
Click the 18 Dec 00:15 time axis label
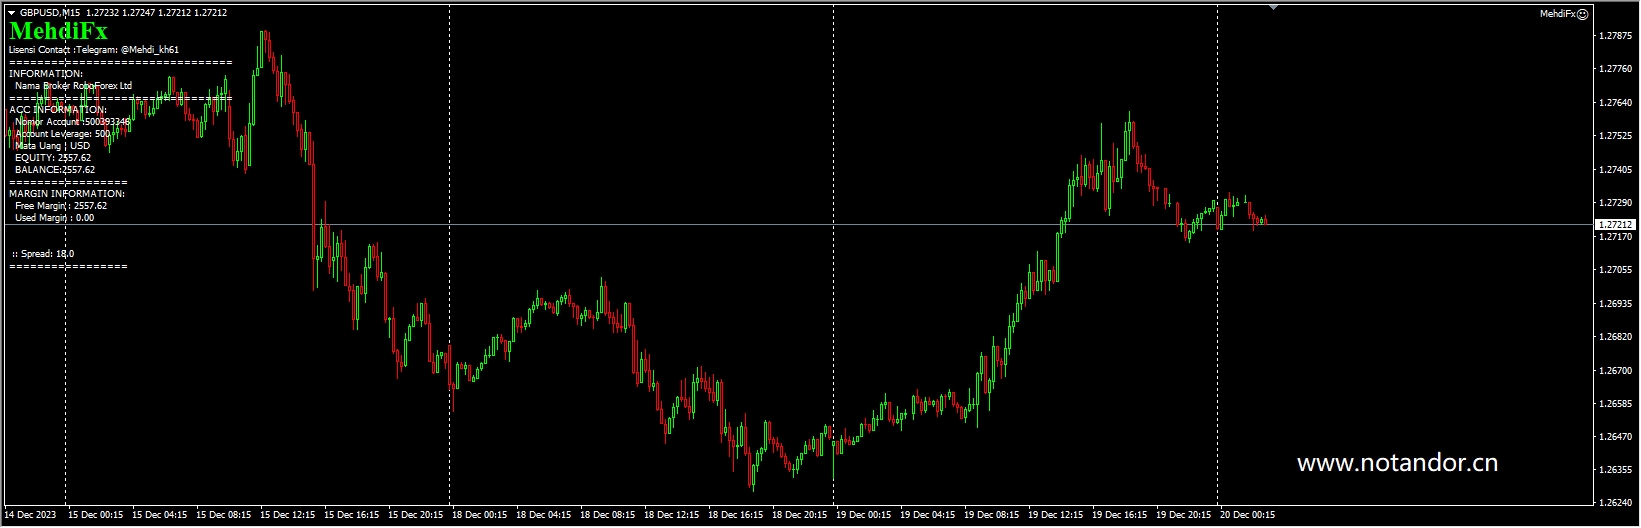480,515
